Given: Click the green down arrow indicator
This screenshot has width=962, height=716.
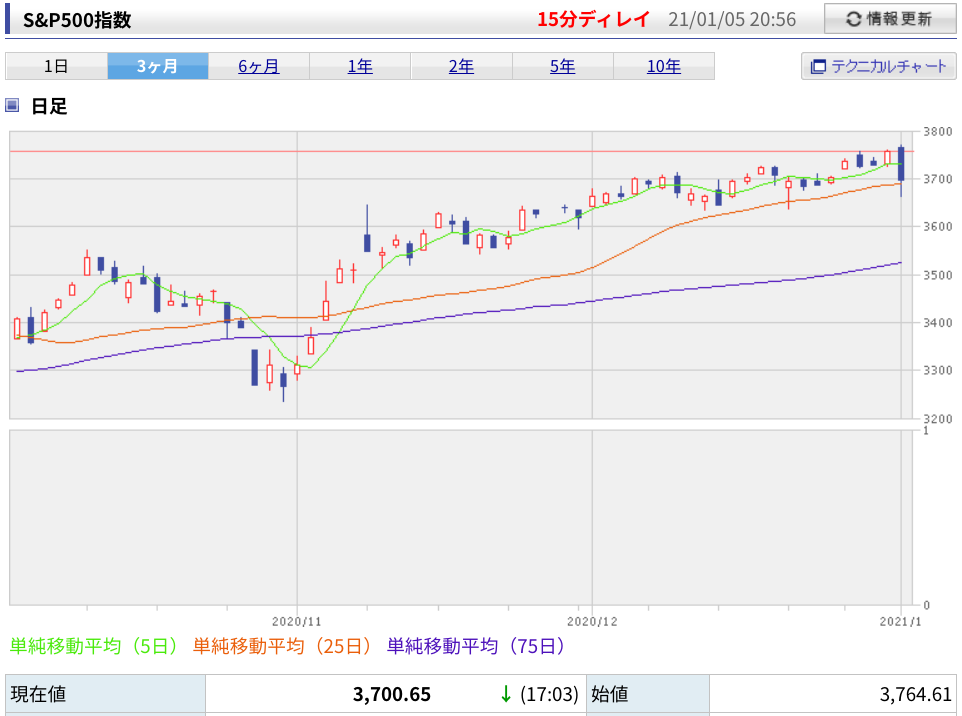Looking at the screenshot, I should pyautogui.click(x=506, y=695).
